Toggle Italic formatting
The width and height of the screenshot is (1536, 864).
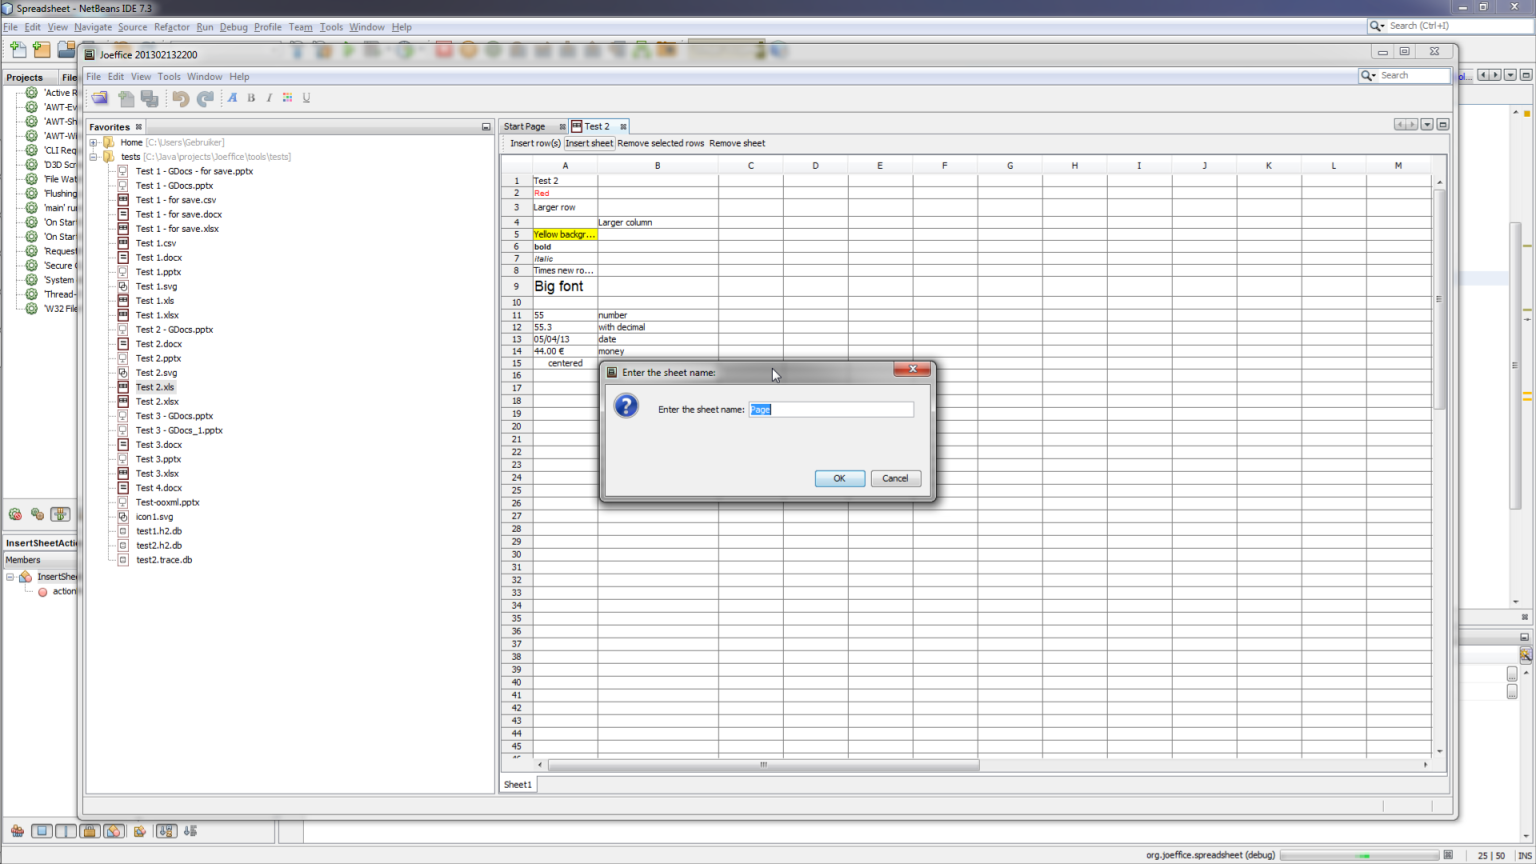coord(268,98)
